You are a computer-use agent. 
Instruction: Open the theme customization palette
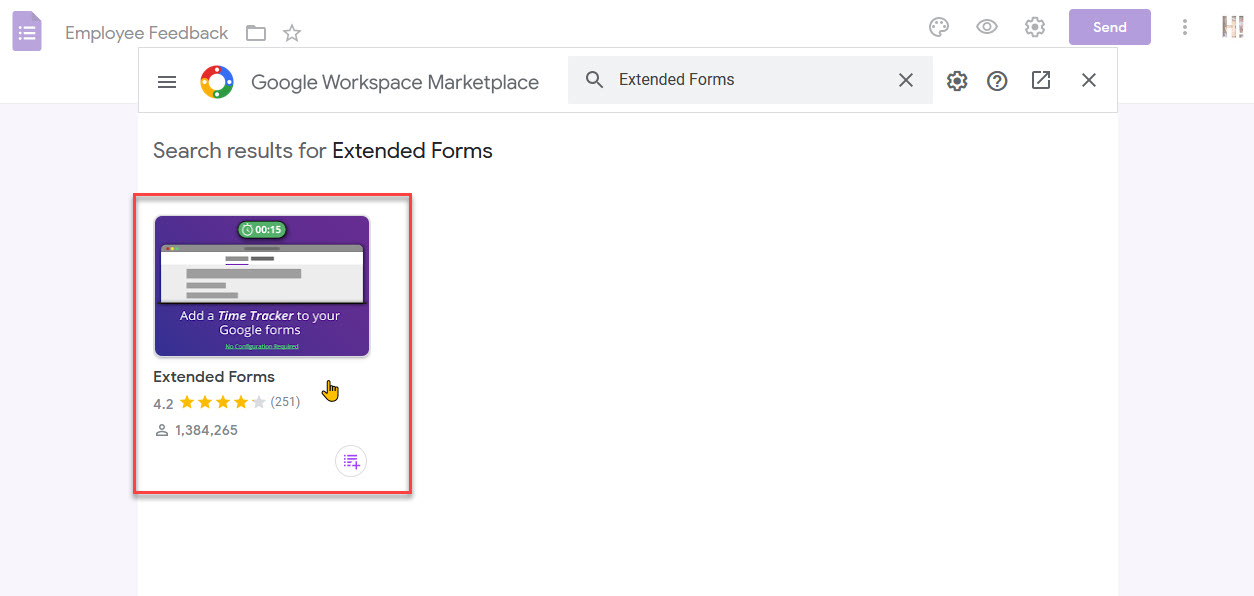coord(938,27)
